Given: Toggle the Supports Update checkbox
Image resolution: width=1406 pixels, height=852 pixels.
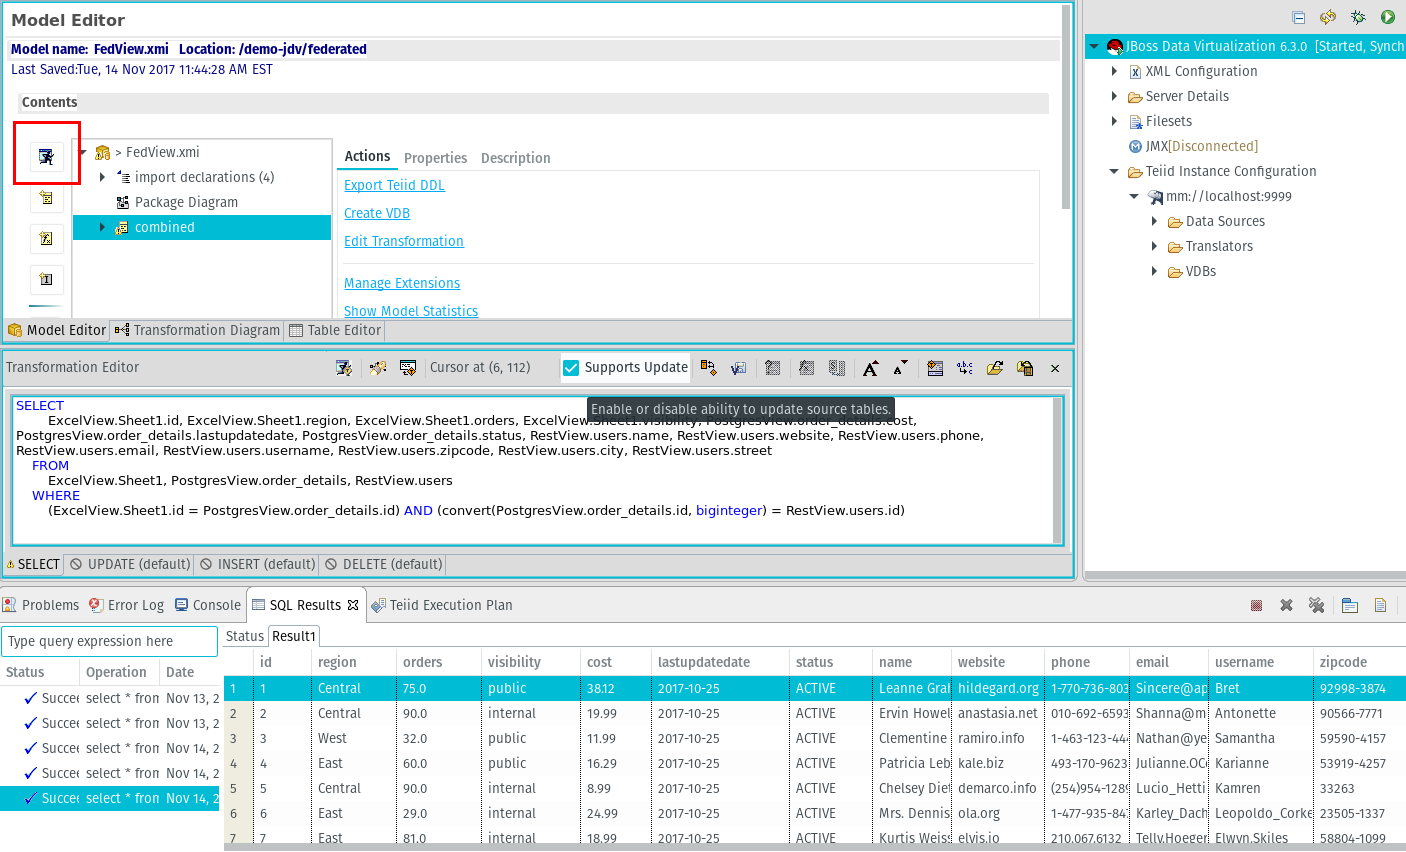Looking at the screenshot, I should coord(571,368).
